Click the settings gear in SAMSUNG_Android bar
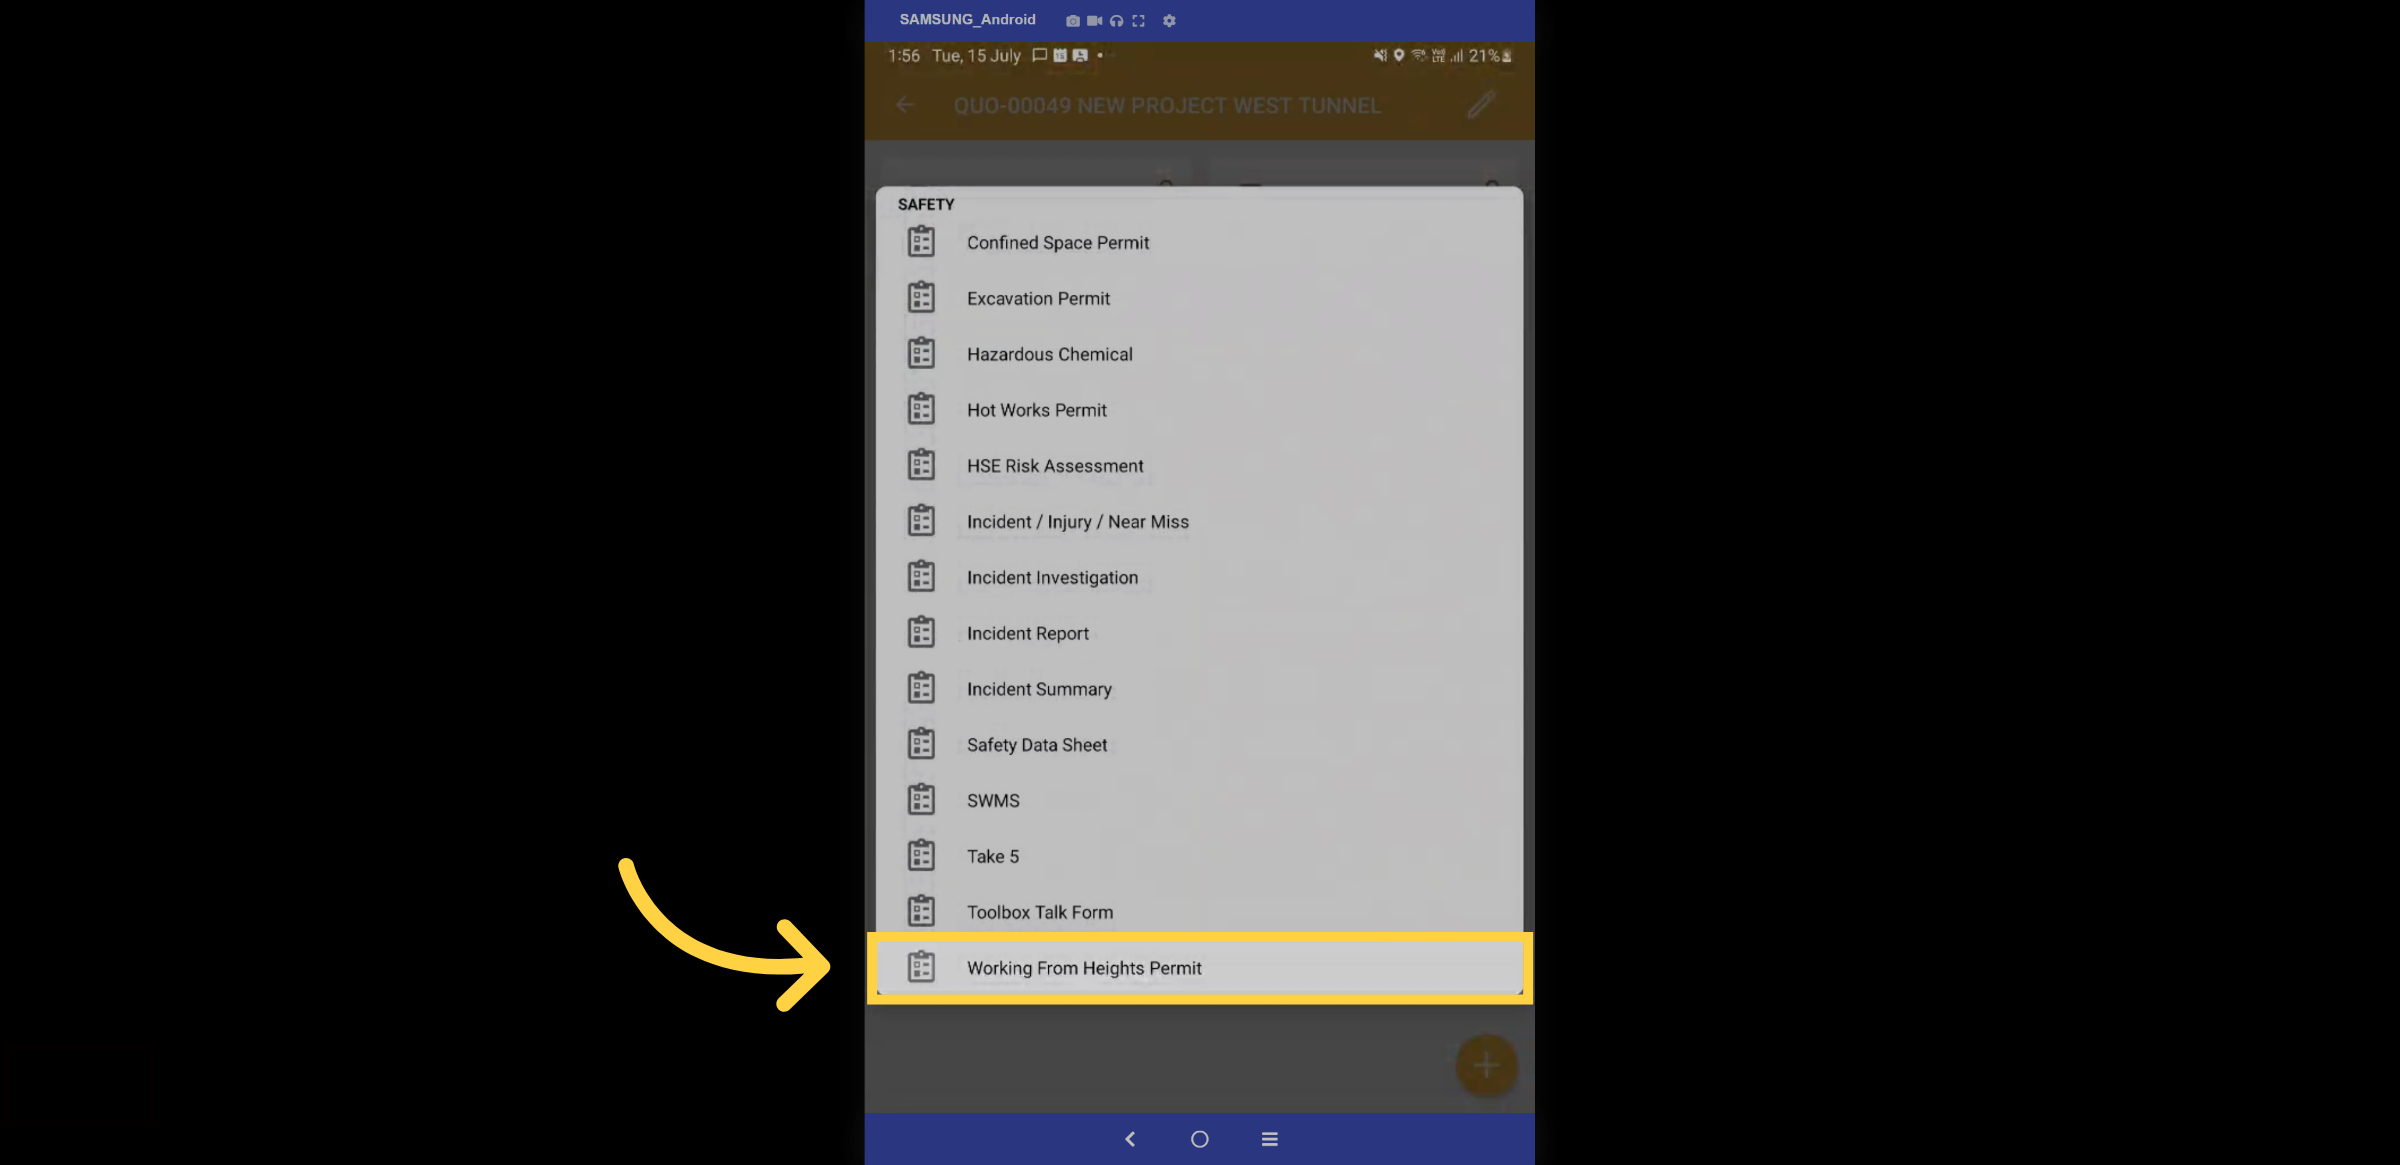This screenshot has width=2400, height=1165. coord(1169,21)
